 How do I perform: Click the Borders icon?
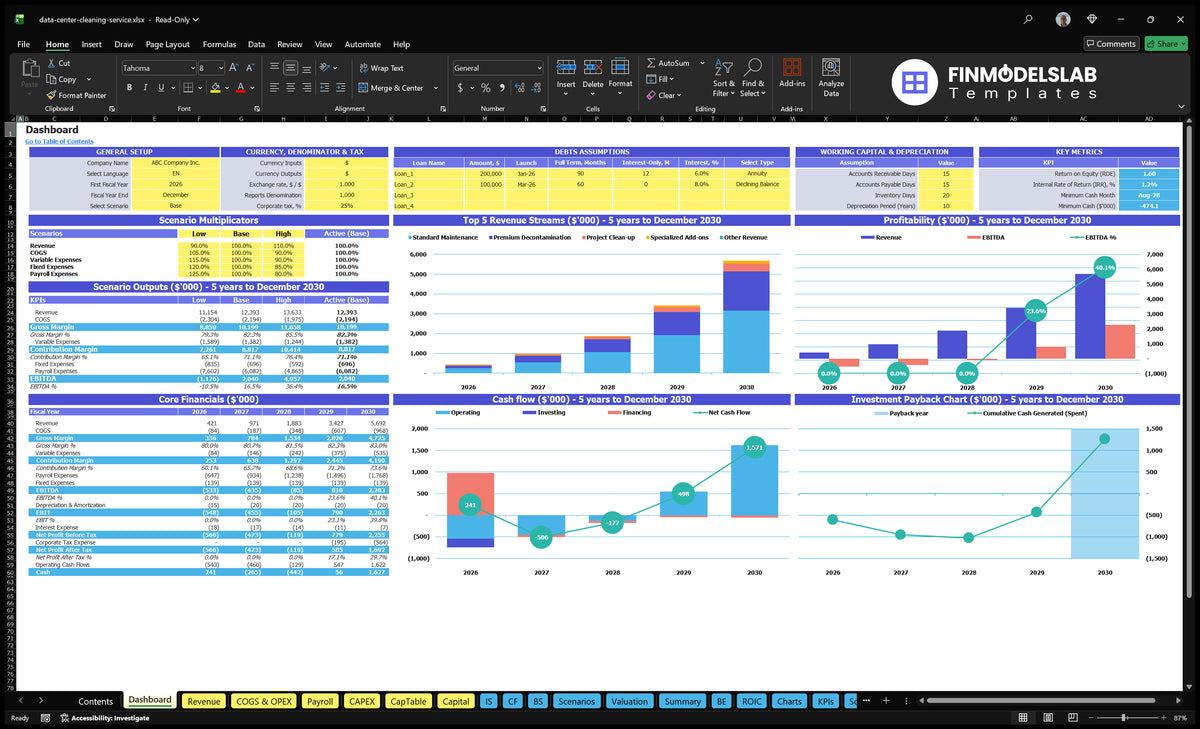point(189,88)
